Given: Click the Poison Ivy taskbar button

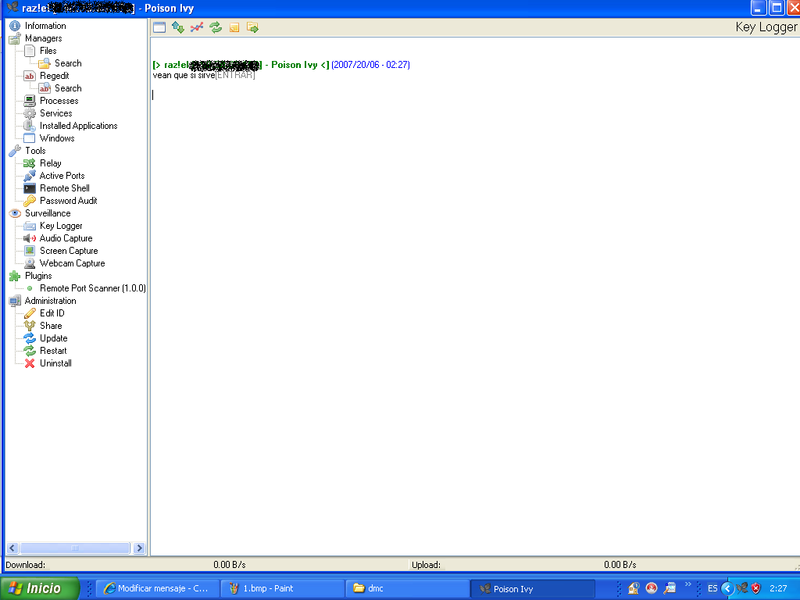Looking at the screenshot, I should click(533, 588).
